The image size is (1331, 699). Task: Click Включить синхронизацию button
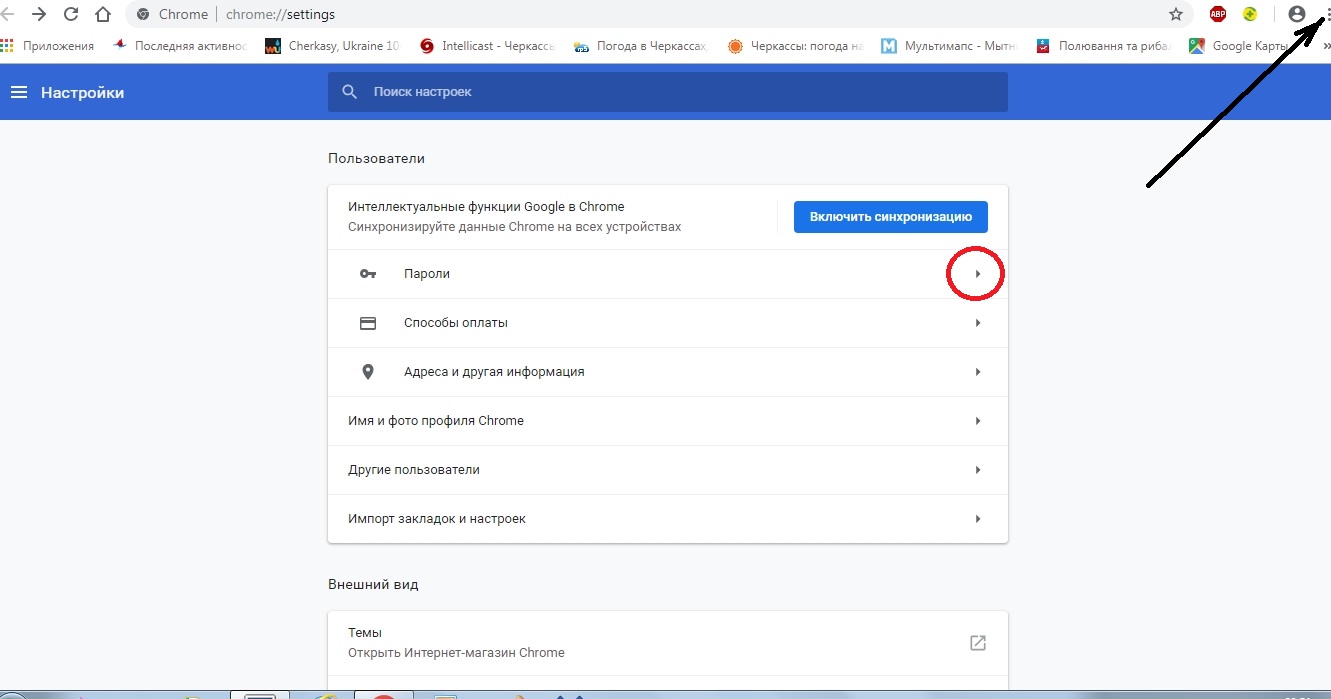click(x=890, y=217)
